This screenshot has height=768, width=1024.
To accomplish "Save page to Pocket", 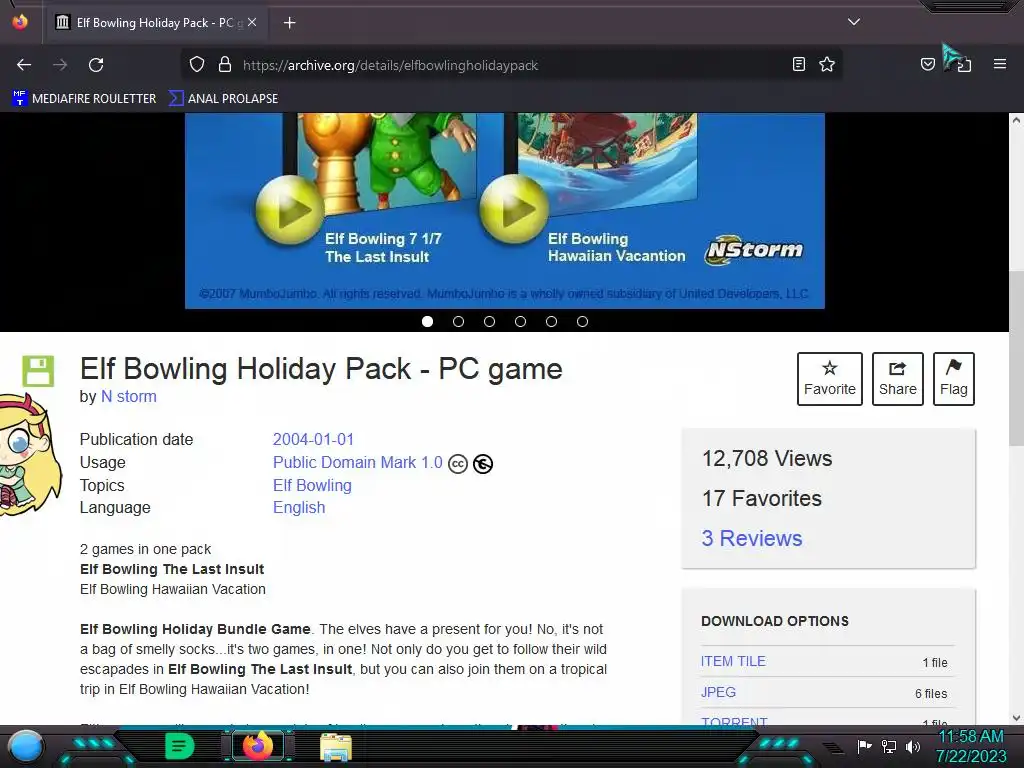I will pos(927,64).
